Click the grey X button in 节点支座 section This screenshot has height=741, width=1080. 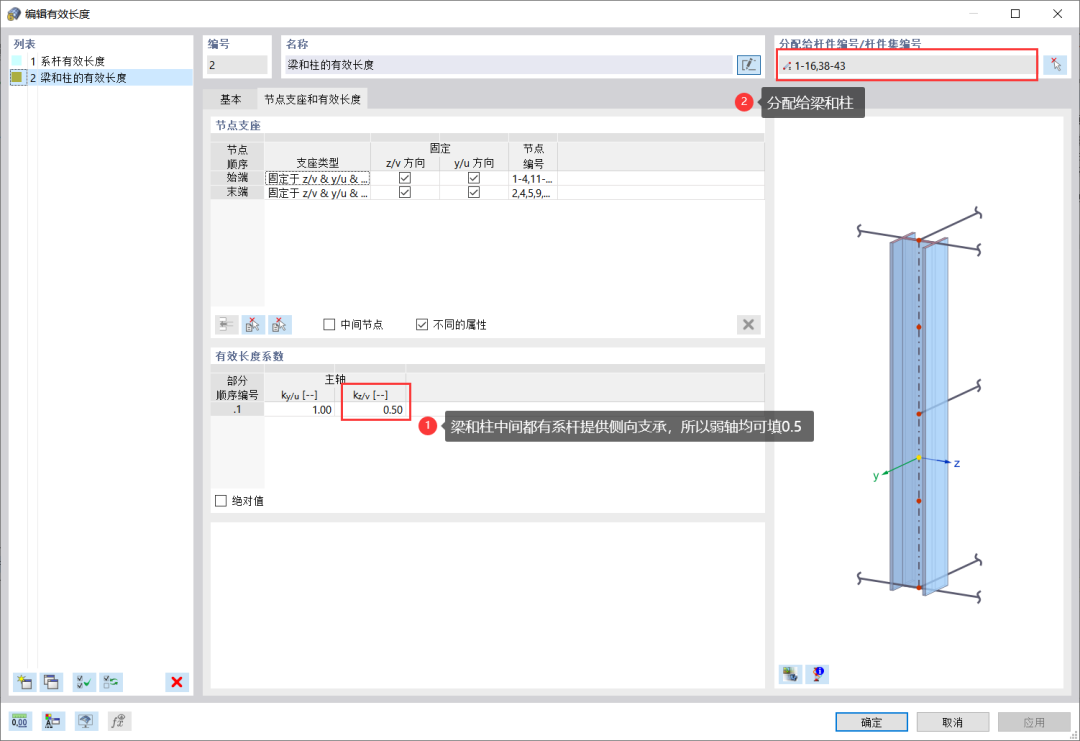pyautogui.click(x=749, y=324)
